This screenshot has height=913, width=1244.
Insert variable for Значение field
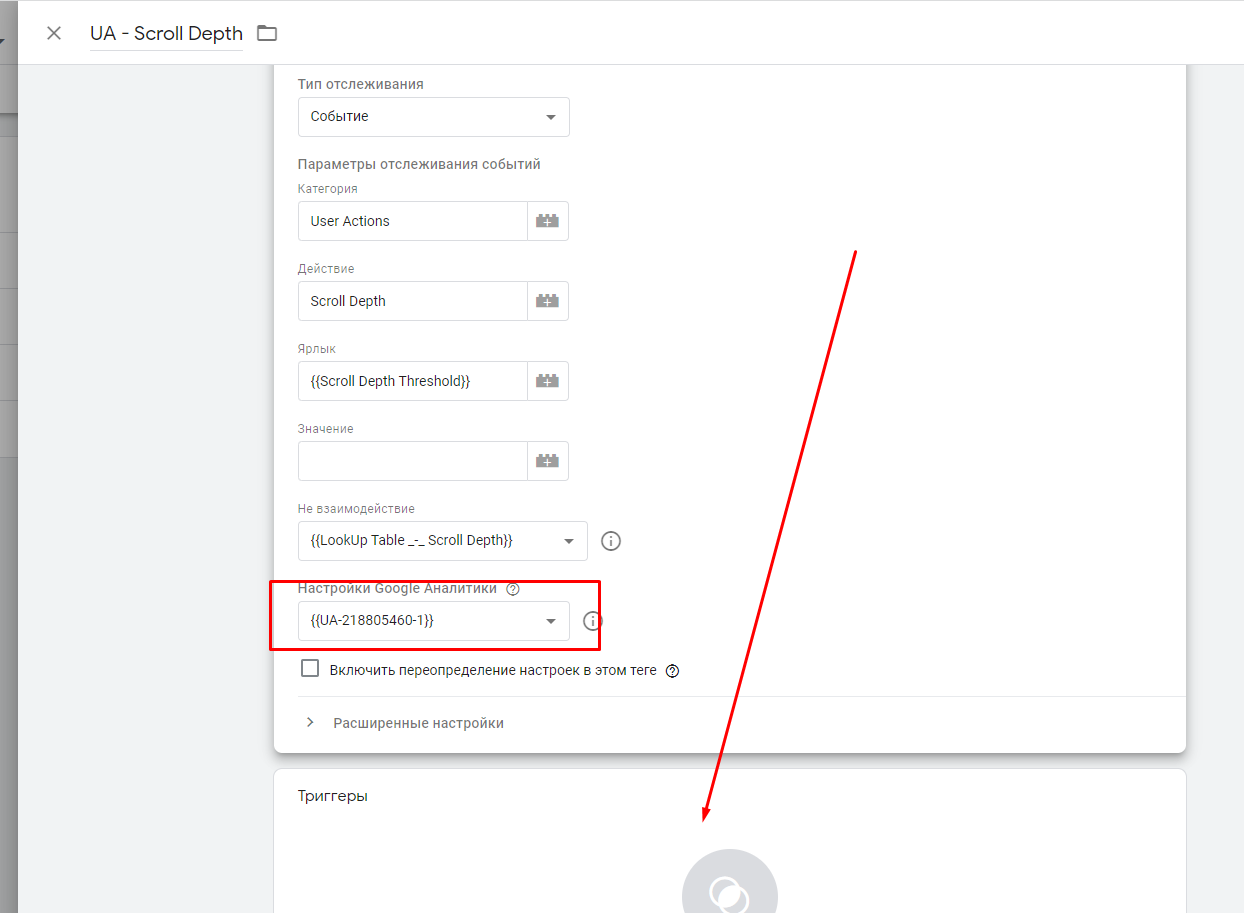click(x=547, y=461)
